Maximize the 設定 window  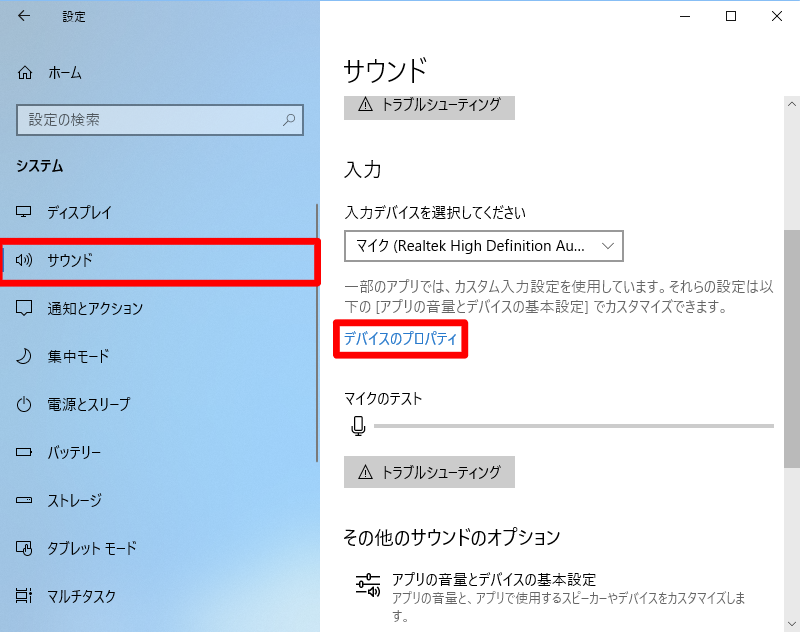tap(731, 16)
